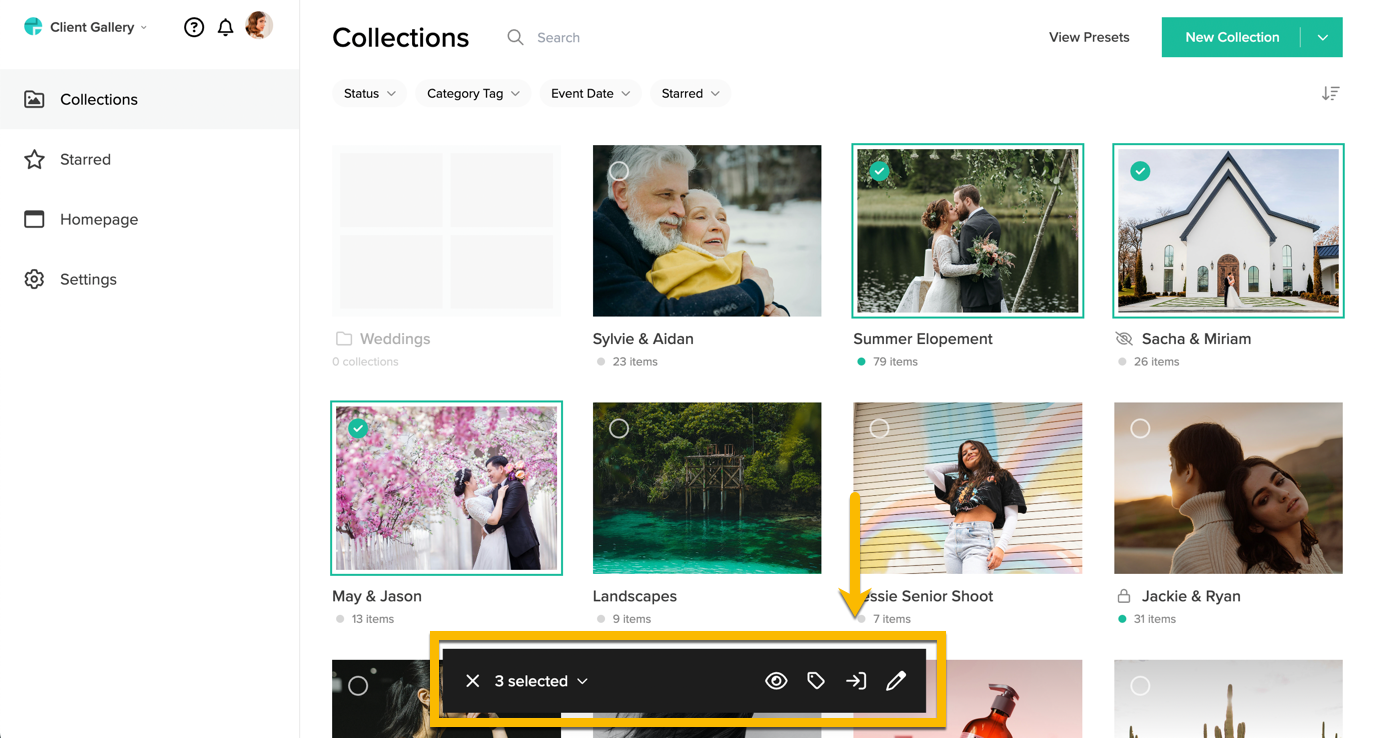Image resolution: width=1375 pixels, height=738 pixels.
Task: Open the Category Tag filter dropdown
Action: pos(473,93)
